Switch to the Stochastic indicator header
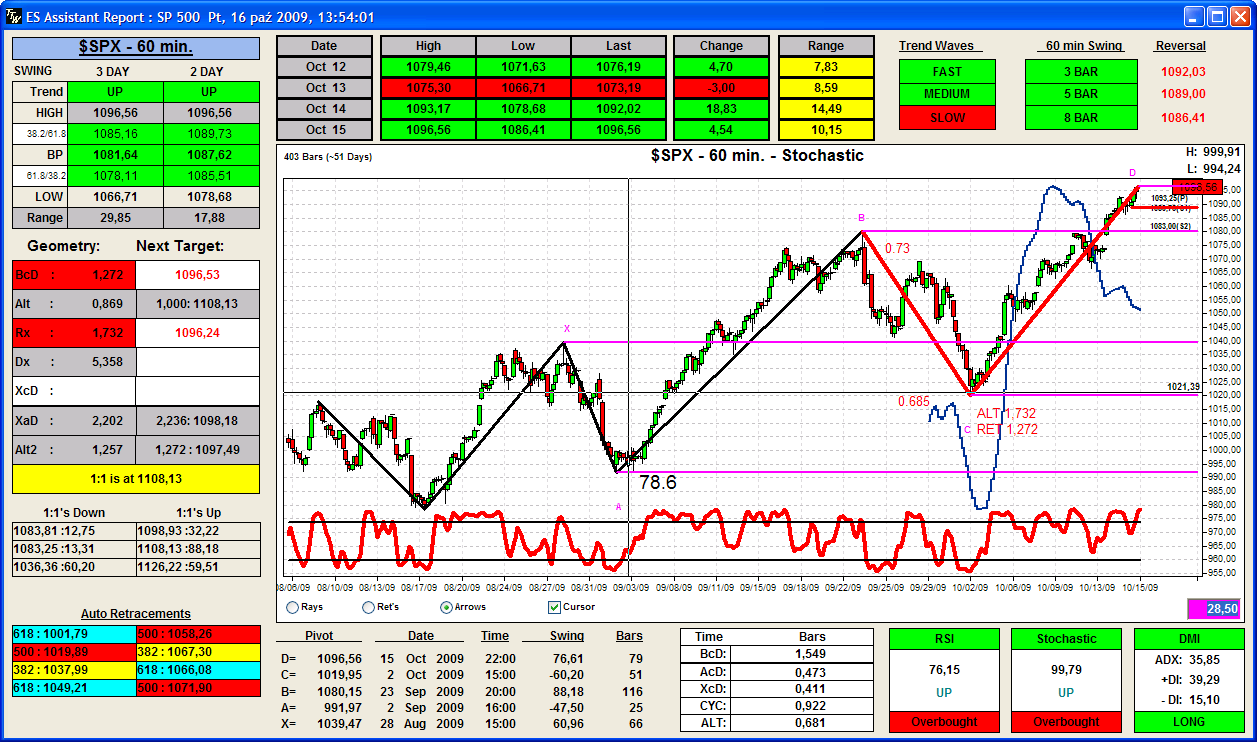 1066,639
